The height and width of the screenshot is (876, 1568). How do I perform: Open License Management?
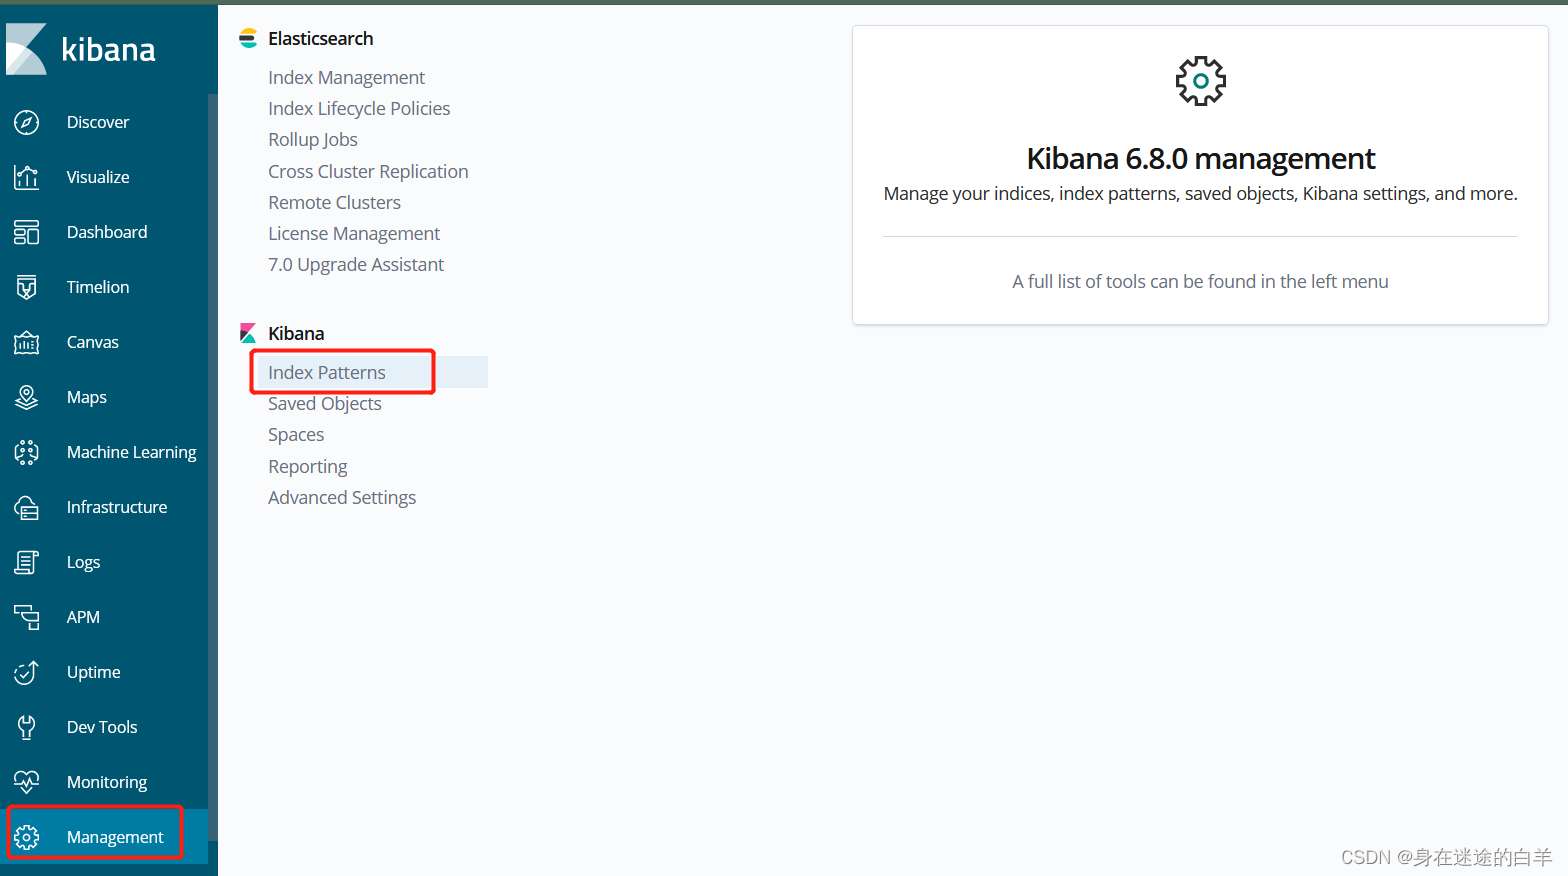coord(354,233)
